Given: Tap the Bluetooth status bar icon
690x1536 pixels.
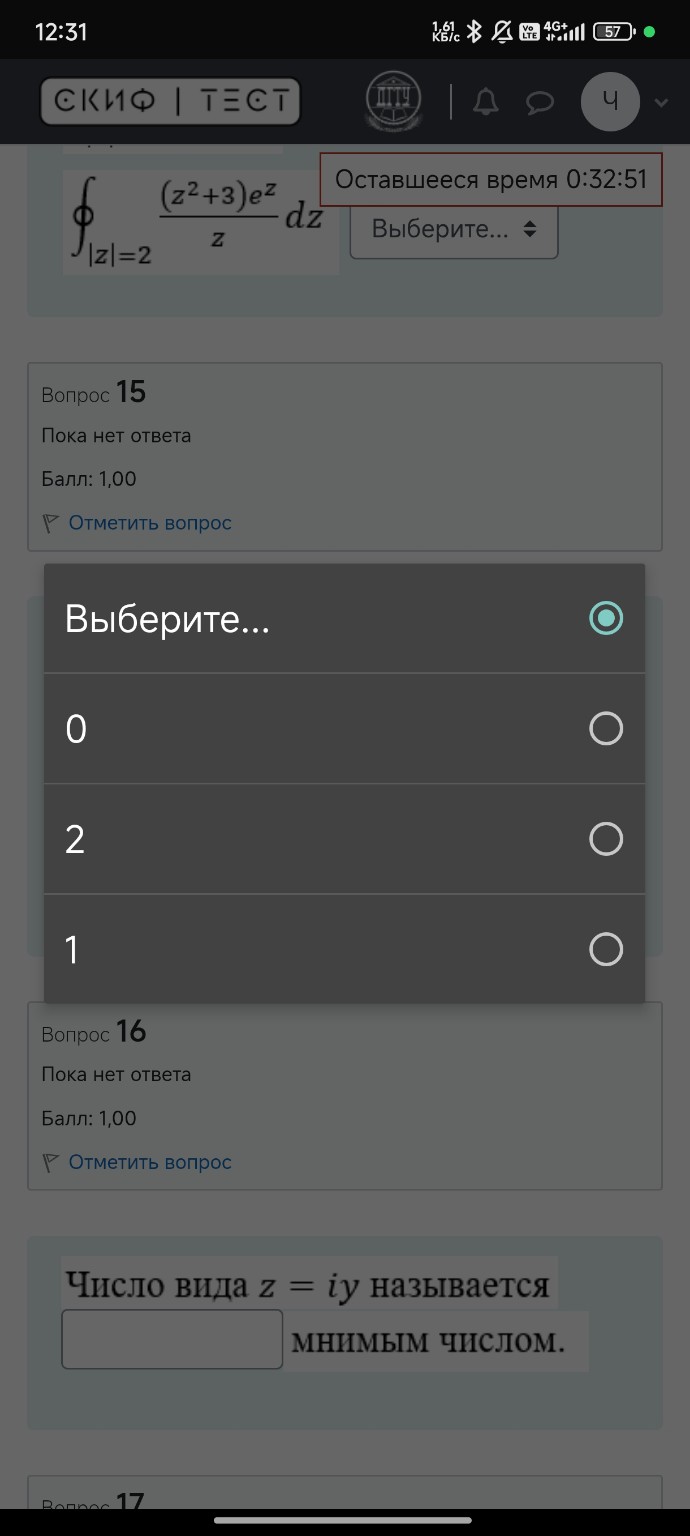Looking at the screenshot, I should click(x=475, y=31).
